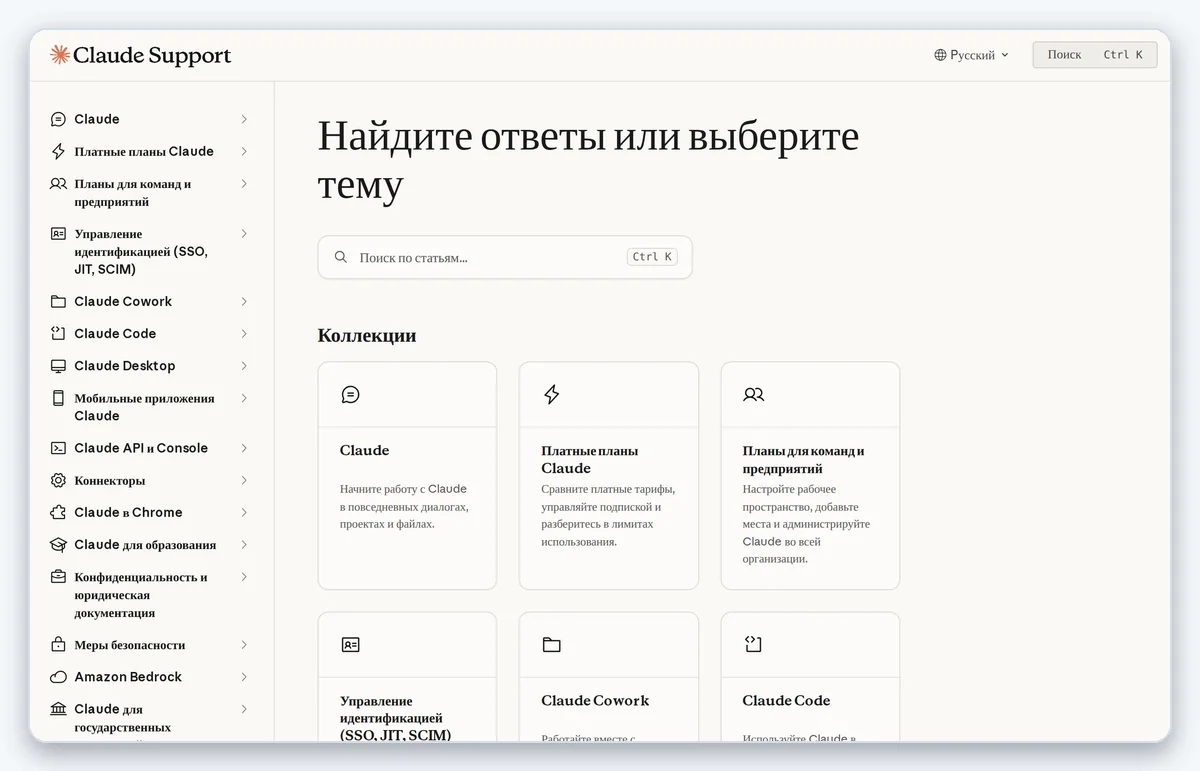This screenshot has height=771, width=1200.
Task: Click the Claude Support starburst logo
Action: [x=59, y=55]
